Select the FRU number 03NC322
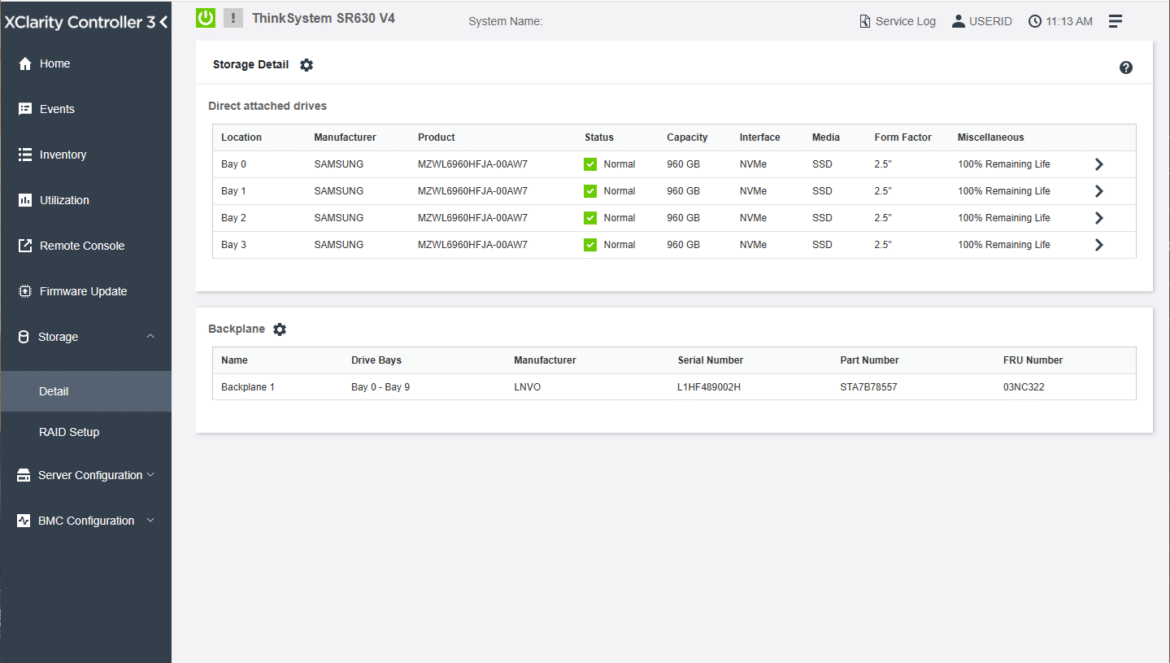Image resolution: width=1170 pixels, height=663 pixels. click(x=1024, y=387)
